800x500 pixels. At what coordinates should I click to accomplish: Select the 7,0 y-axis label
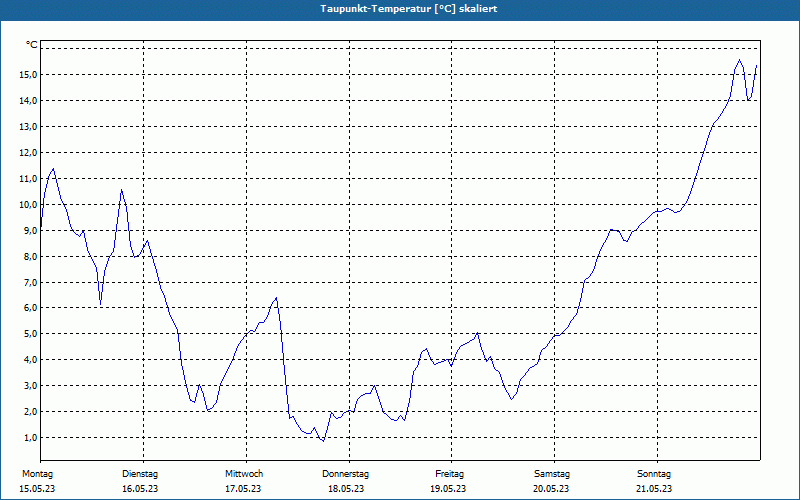coord(30,283)
